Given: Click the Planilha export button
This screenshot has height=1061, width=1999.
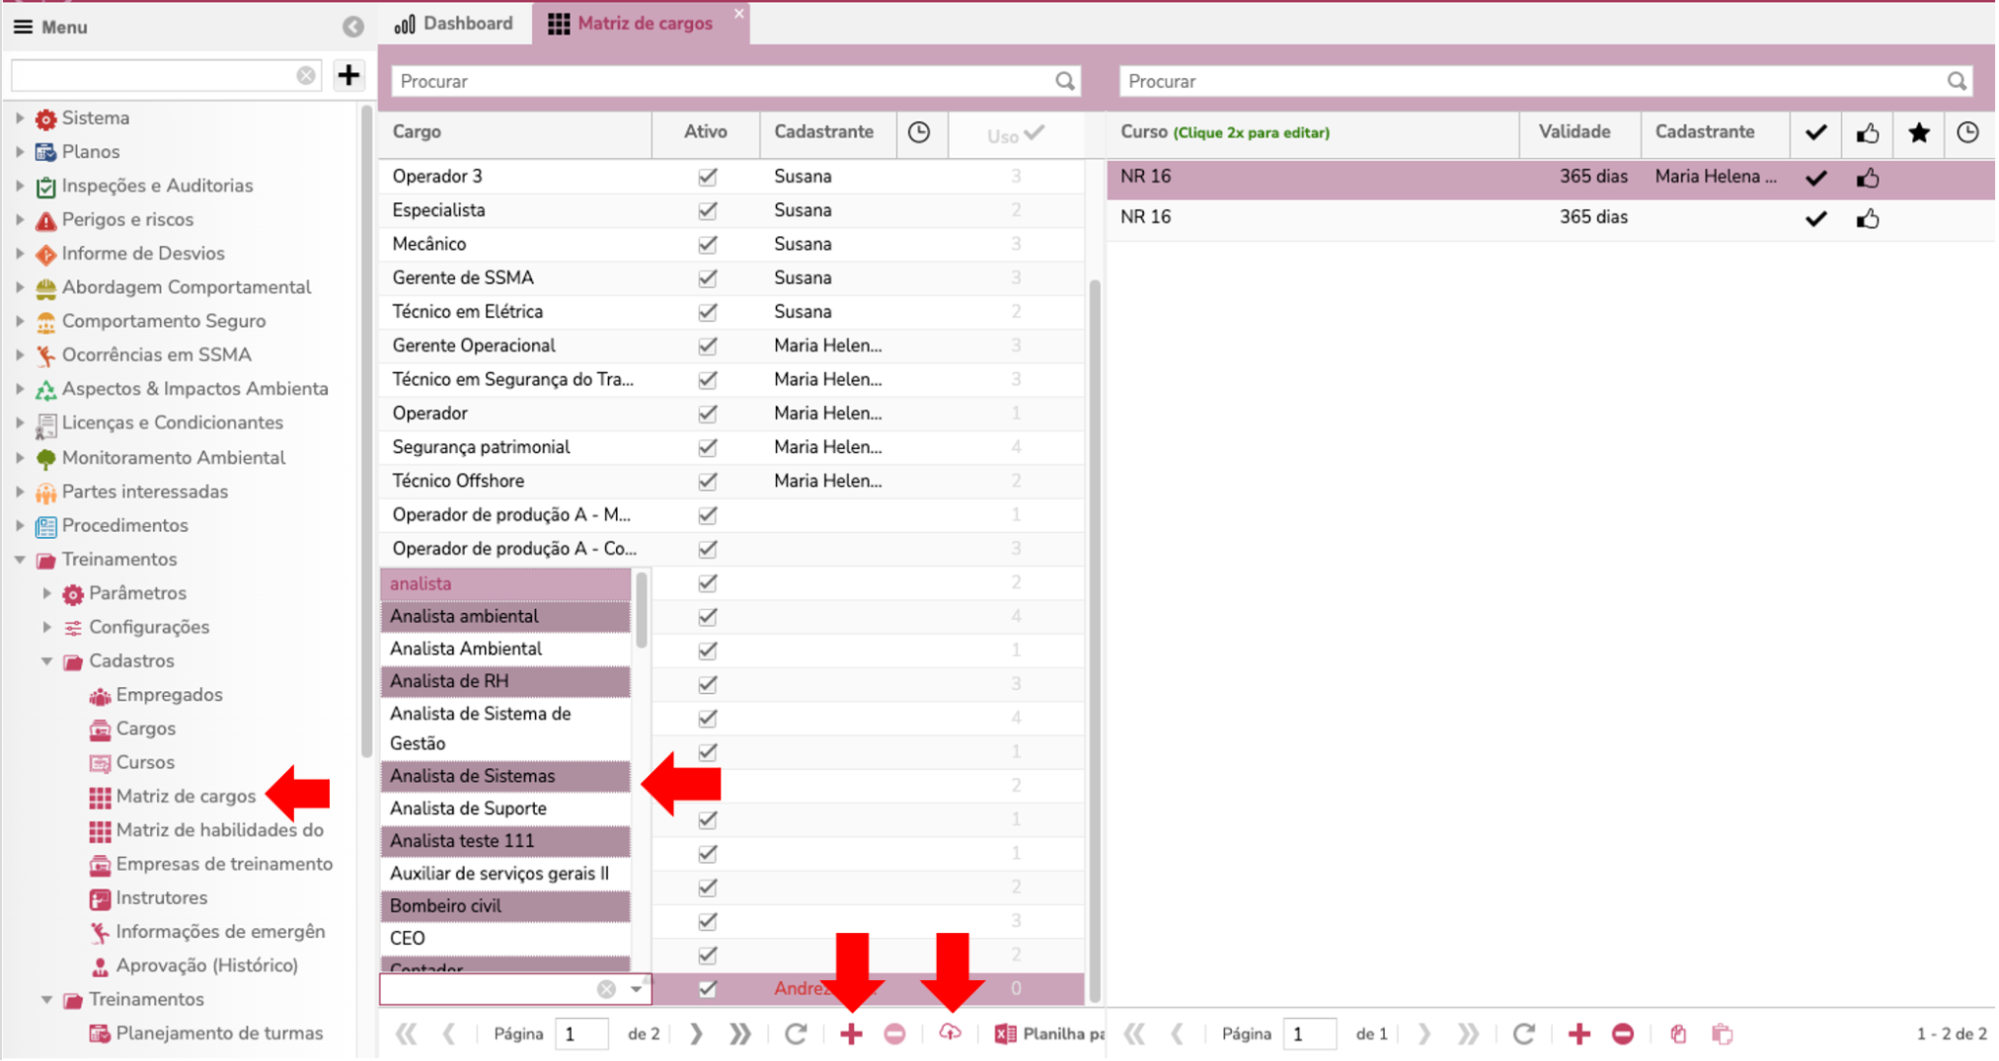Looking at the screenshot, I should click(1049, 1034).
